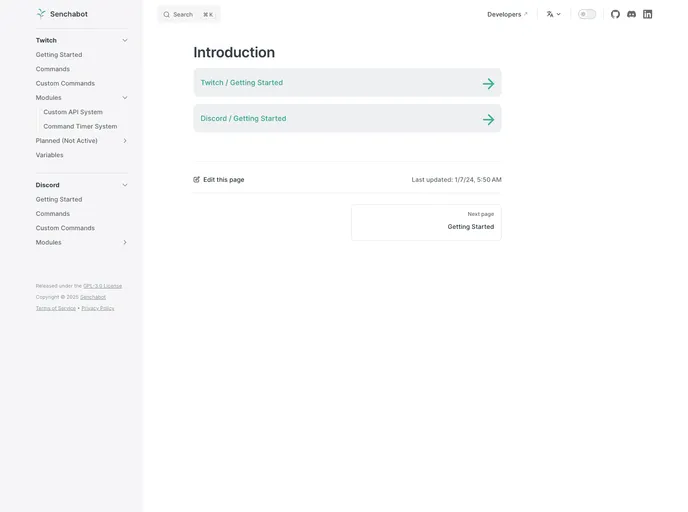Expand the Discord Modules chevron
Viewport: 688px width, 512px height.
[125, 242]
